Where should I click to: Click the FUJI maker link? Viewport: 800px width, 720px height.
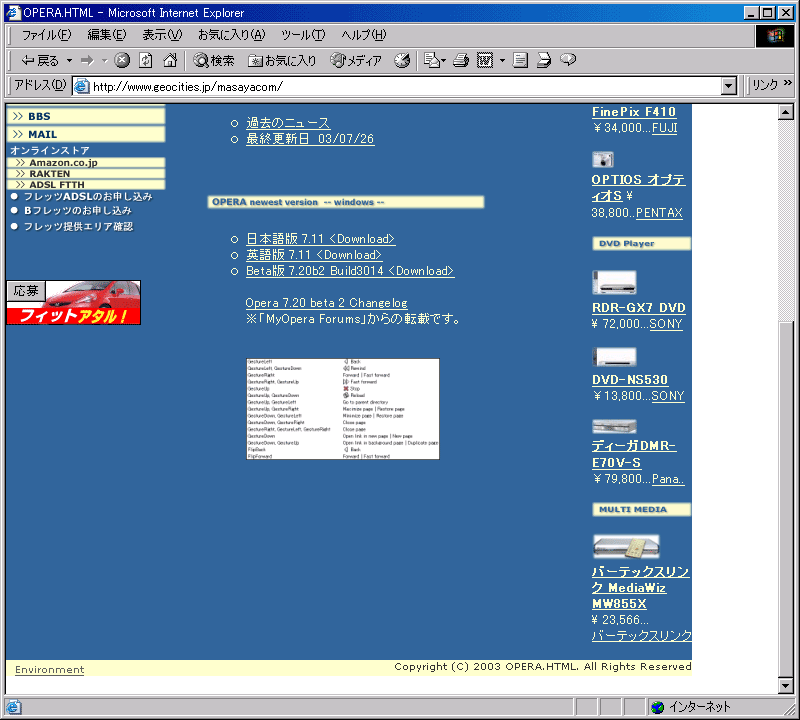point(665,128)
